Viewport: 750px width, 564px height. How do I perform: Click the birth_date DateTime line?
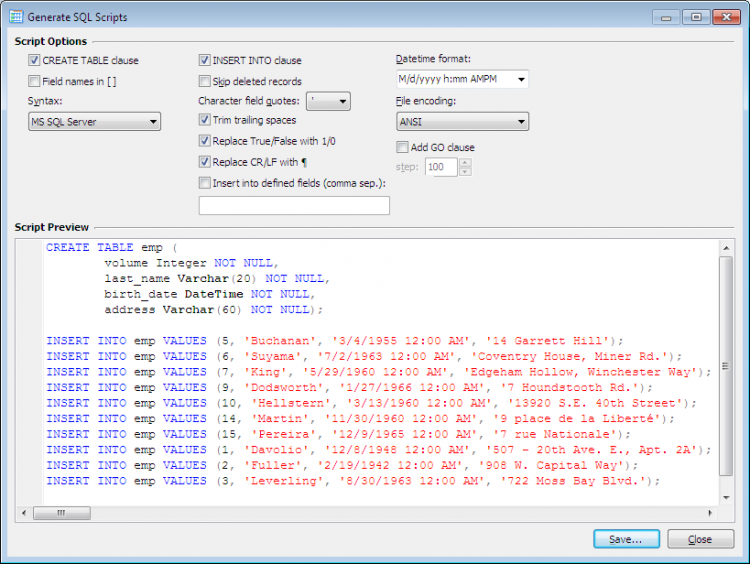point(210,294)
